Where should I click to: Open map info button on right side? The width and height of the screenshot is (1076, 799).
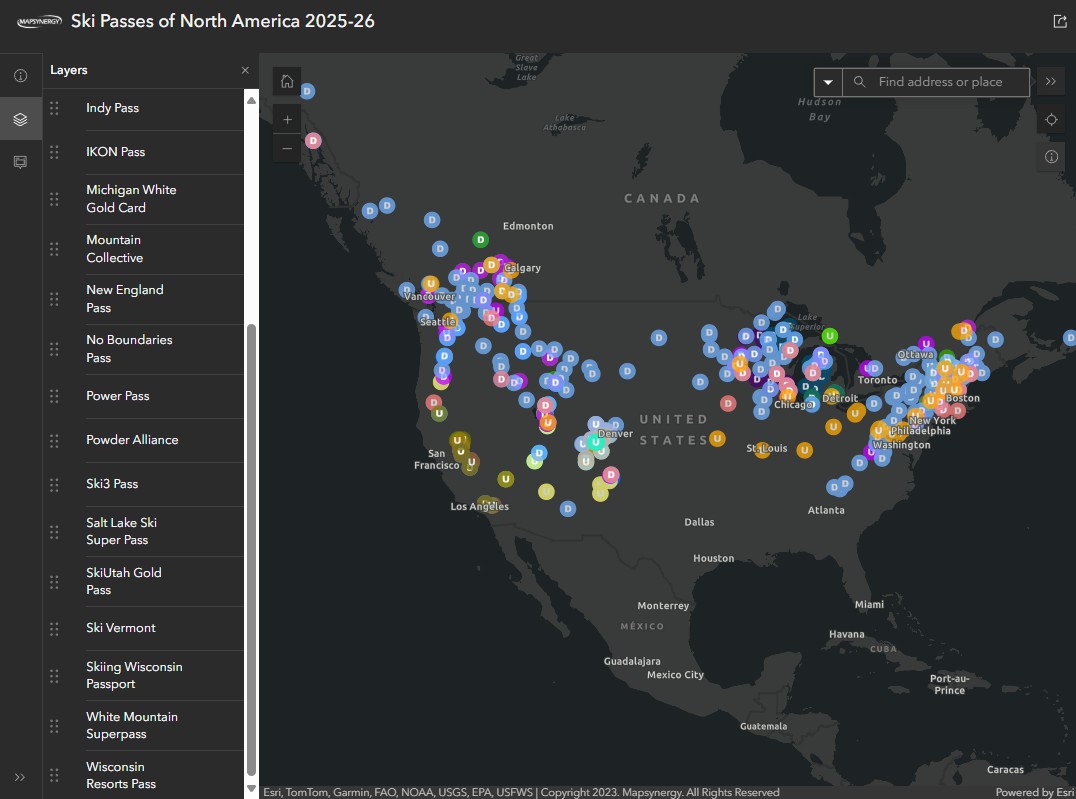click(1051, 157)
